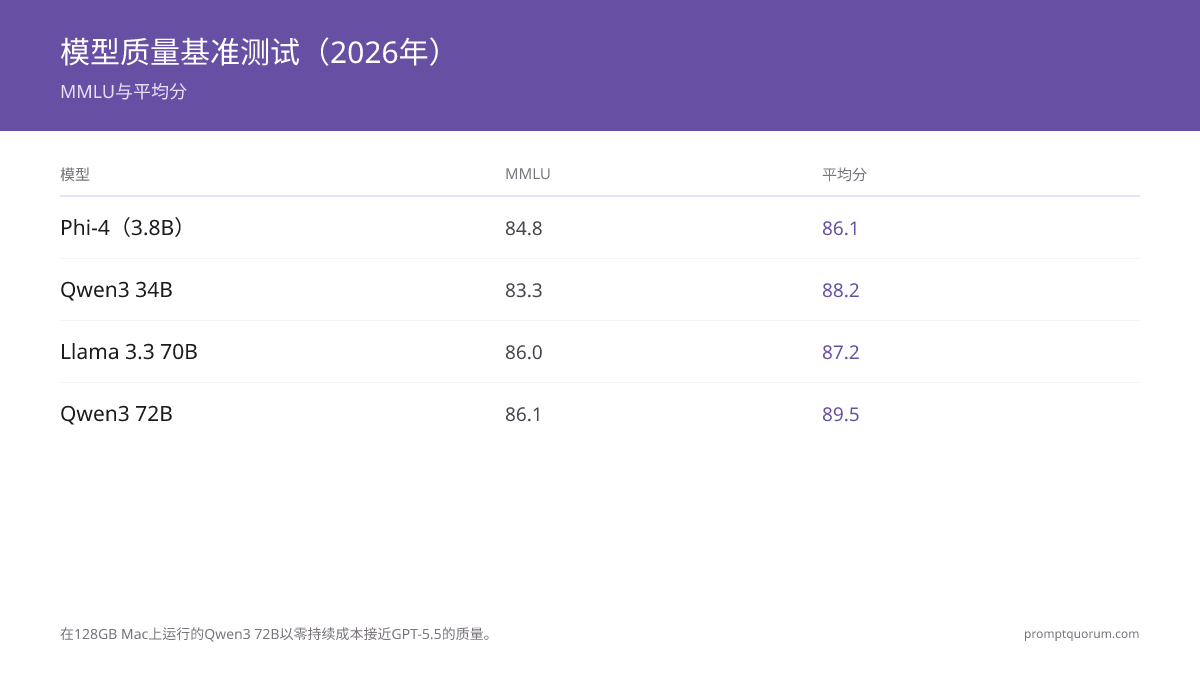Click the MMLU value 83.3
Viewport: 1200px width, 675px height.
click(x=524, y=290)
